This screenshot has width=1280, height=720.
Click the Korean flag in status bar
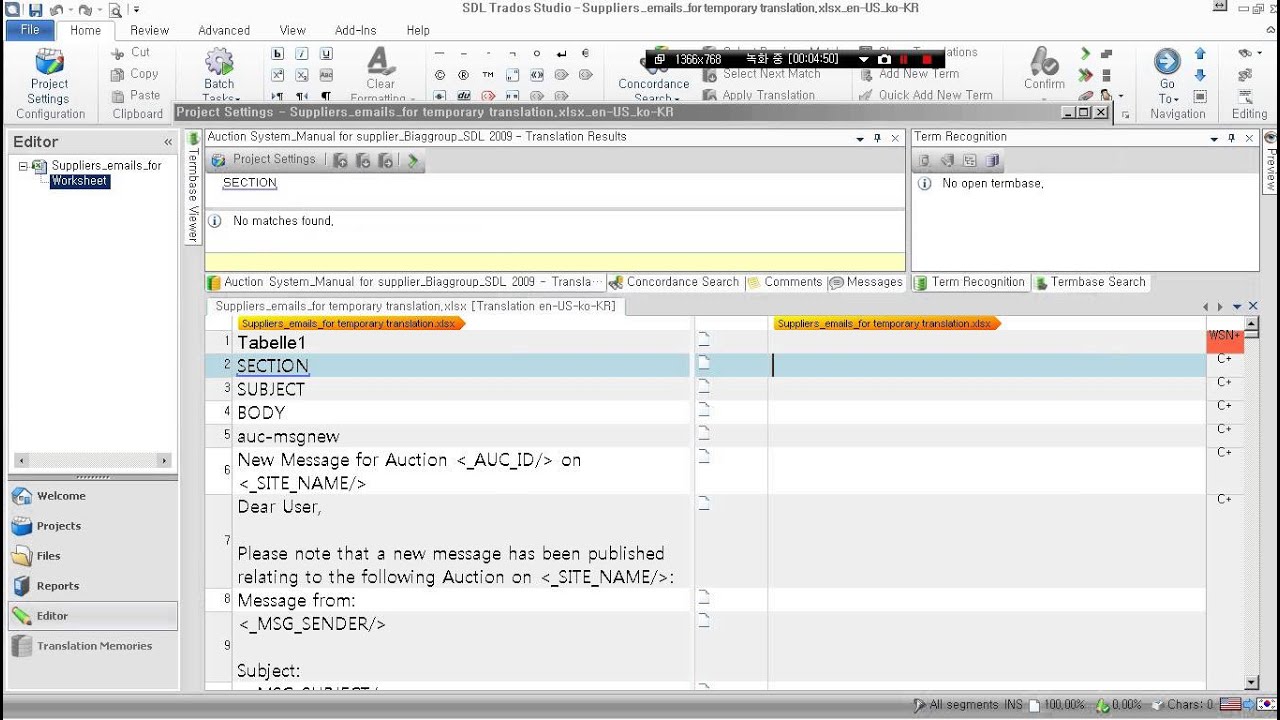pos(1266,705)
